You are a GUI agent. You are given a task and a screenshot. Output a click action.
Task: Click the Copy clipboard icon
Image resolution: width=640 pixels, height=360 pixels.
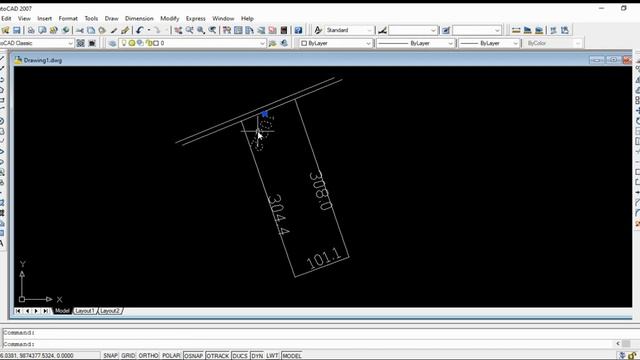[91, 30]
